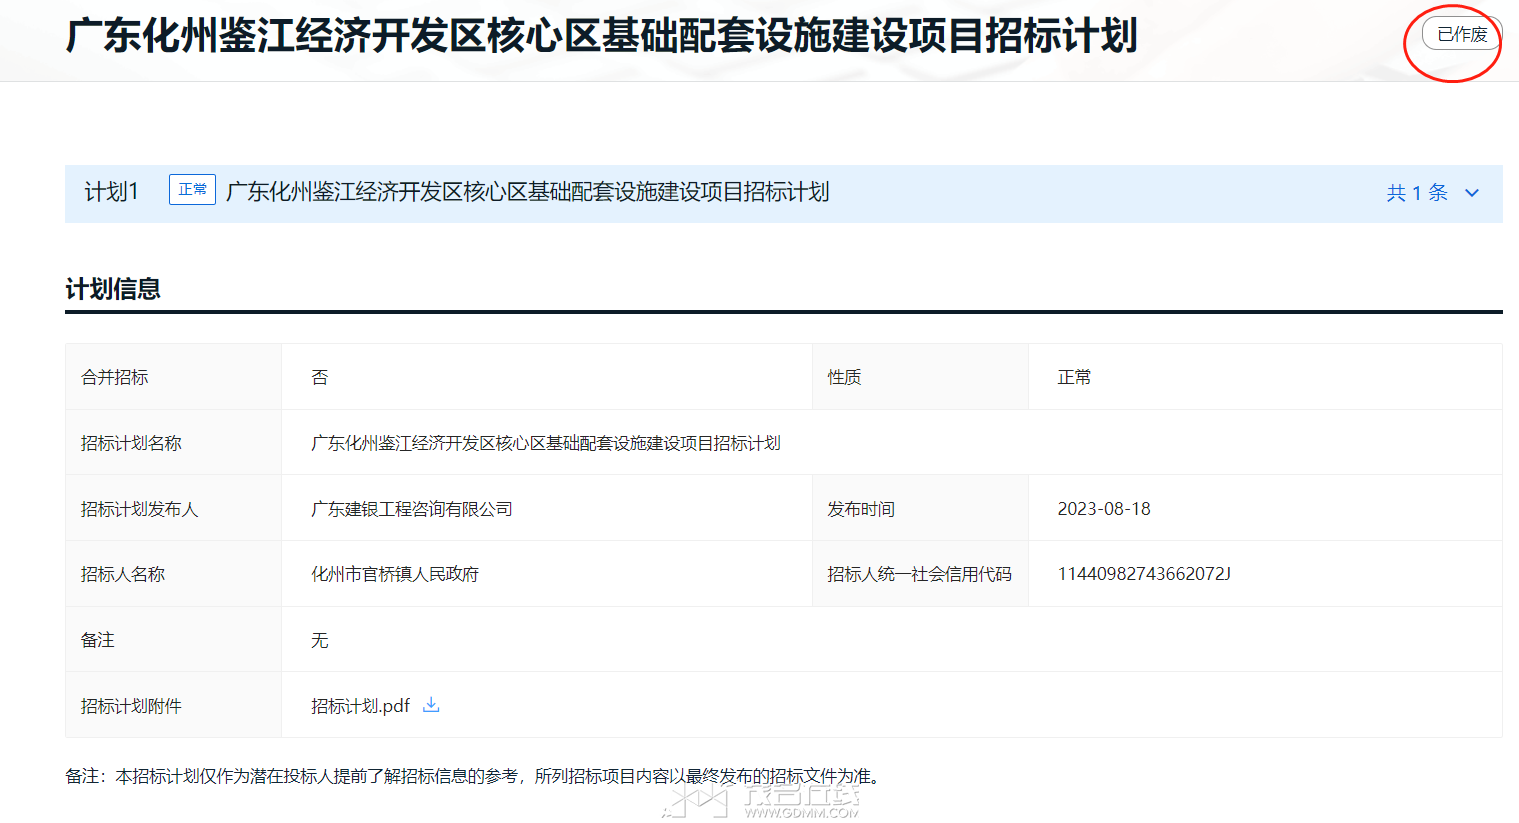Select the 计划信息 section heading
This screenshot has height=823, width=1519.
113,290
